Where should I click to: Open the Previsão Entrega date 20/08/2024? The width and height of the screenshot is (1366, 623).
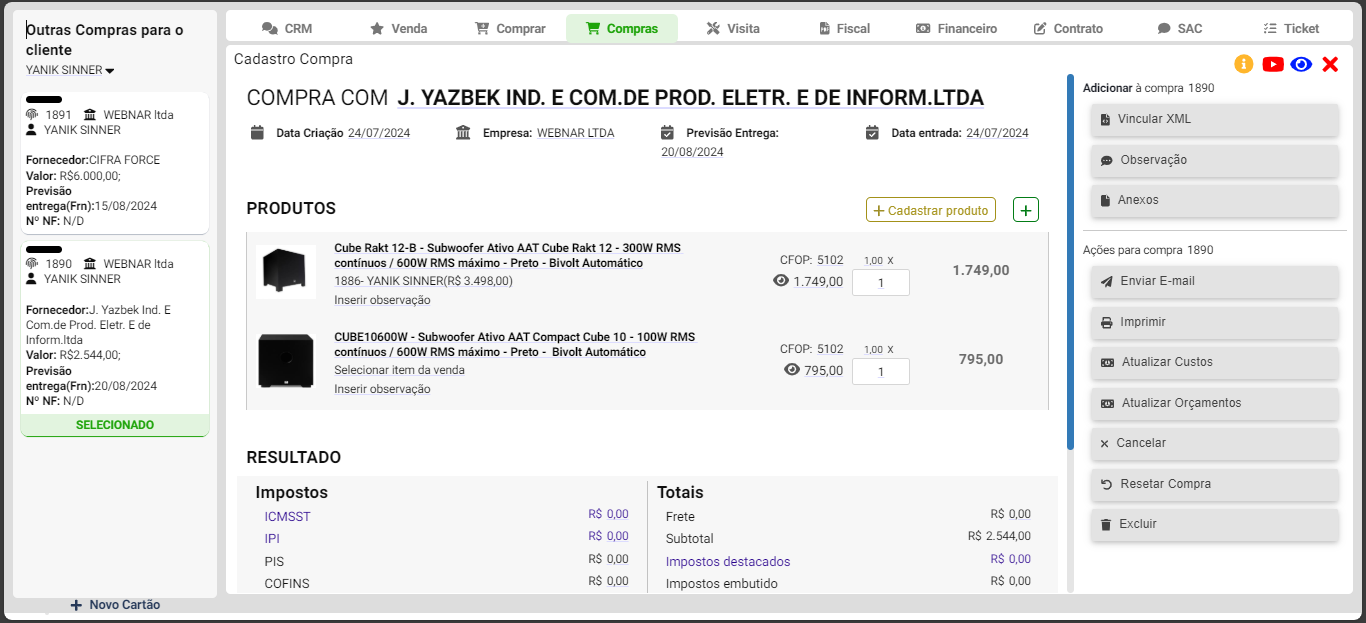(x=692, y=152)
